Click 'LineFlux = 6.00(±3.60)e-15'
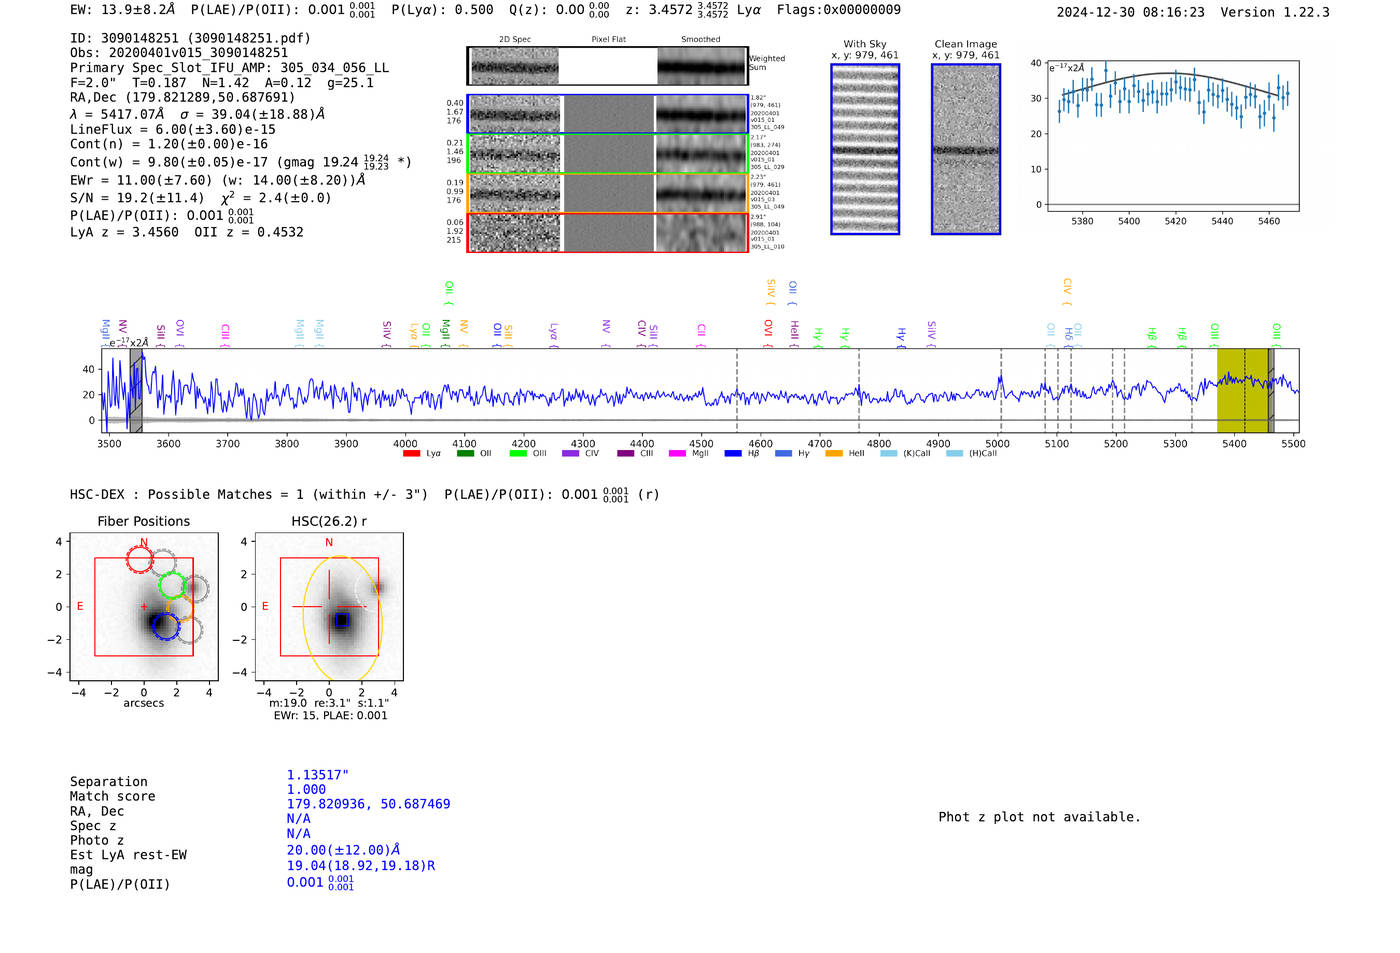This screenshot has height=953, width=1400. (172, 129)
